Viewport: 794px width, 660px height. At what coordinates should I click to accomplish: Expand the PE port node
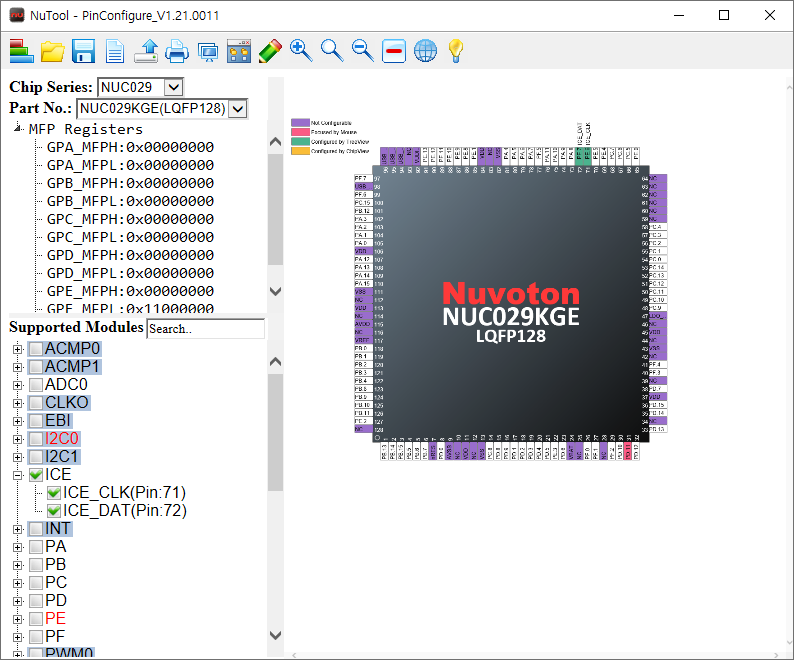pos(18,619)
